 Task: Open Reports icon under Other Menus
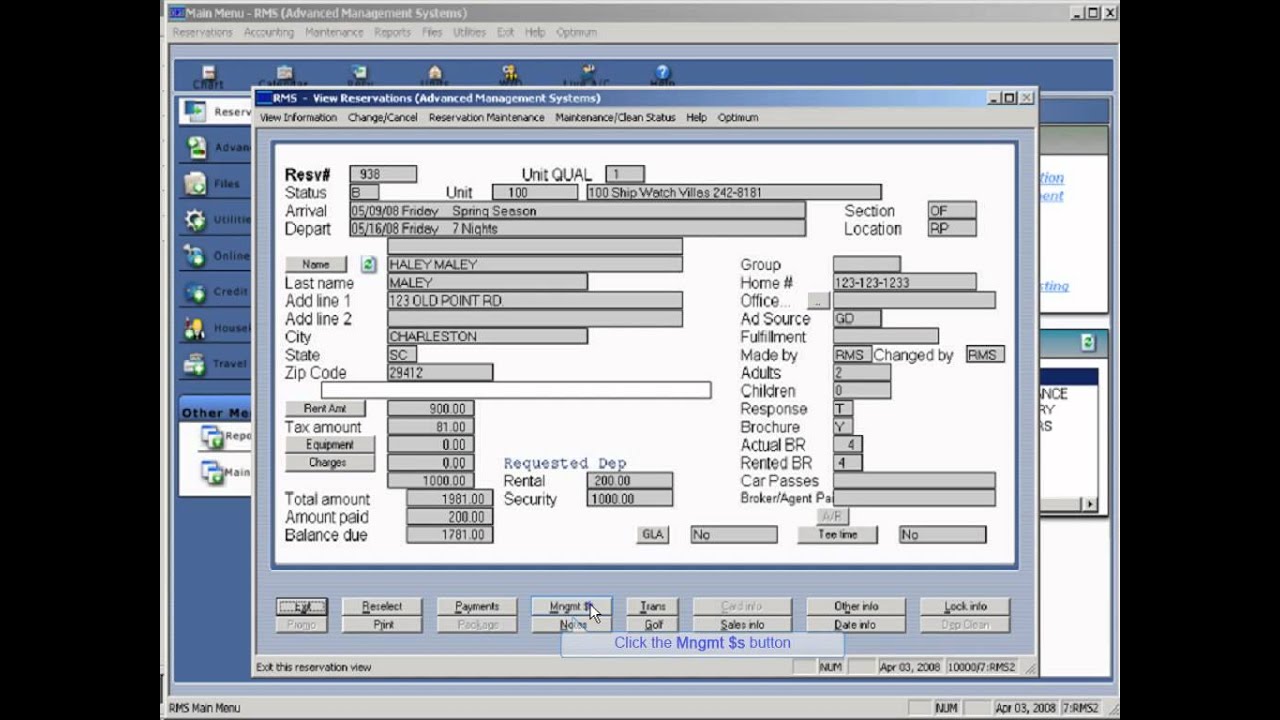[x=212, y=436]
